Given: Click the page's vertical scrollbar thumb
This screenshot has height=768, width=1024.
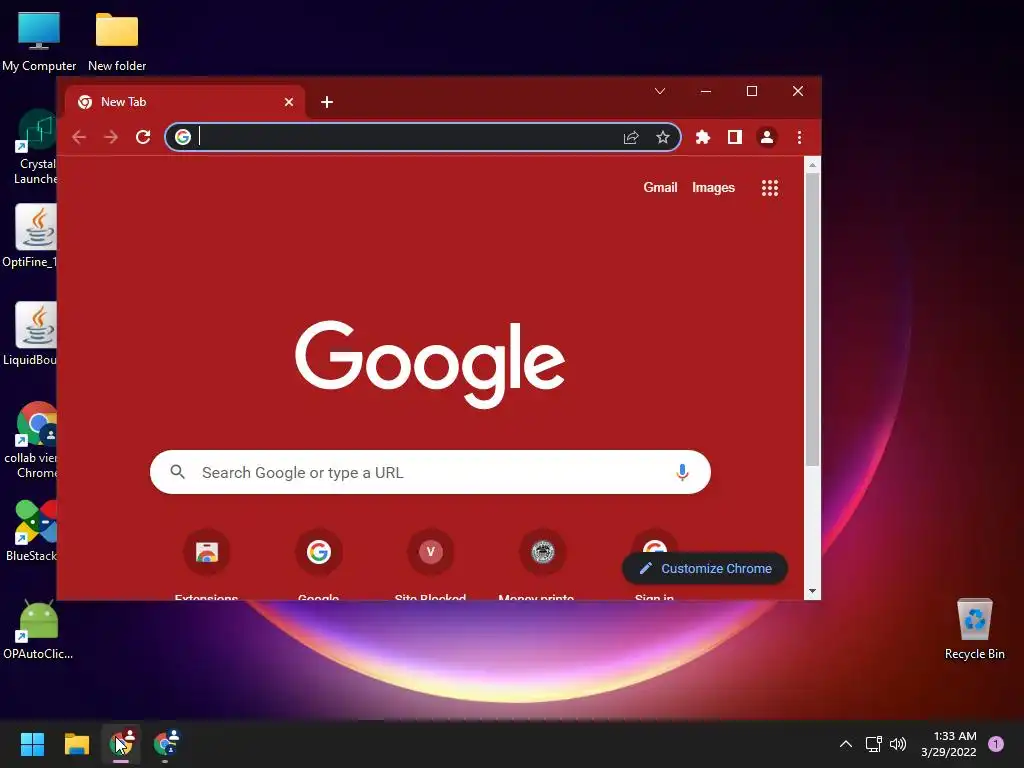Looking at the screenshot, I should coord(812,319).
